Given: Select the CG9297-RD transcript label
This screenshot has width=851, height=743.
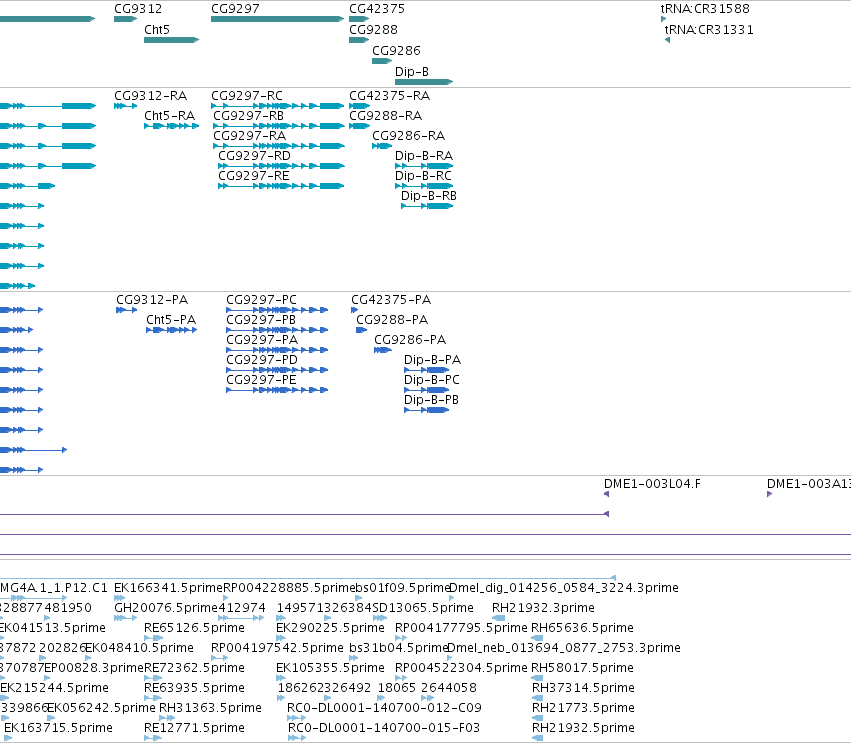Looking at the screenshot, I should tap(255, 156).
